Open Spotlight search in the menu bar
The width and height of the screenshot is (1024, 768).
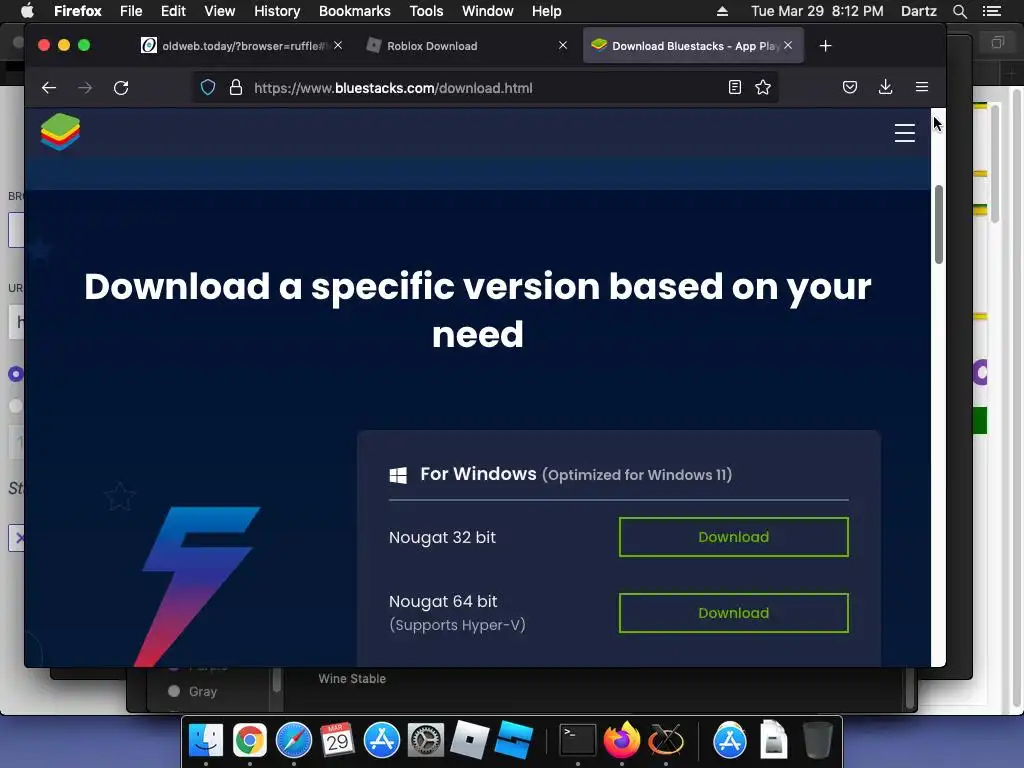[x=959, y=11]
